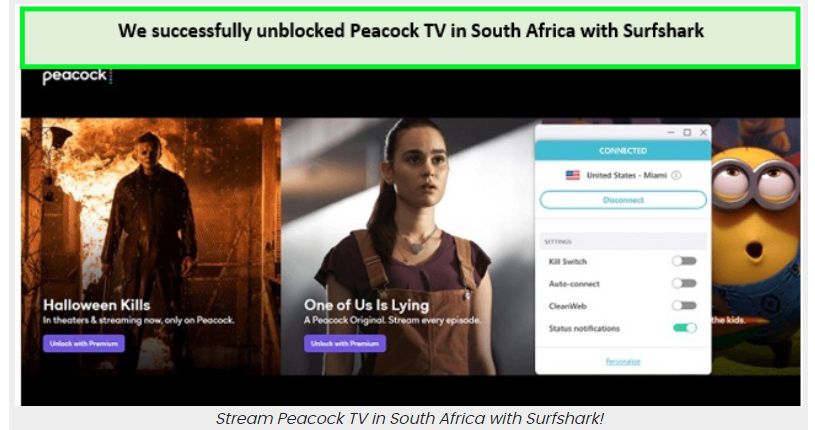Screen dimensions: 815x430
Task: Click the Peacock logo
Action: 77,76
